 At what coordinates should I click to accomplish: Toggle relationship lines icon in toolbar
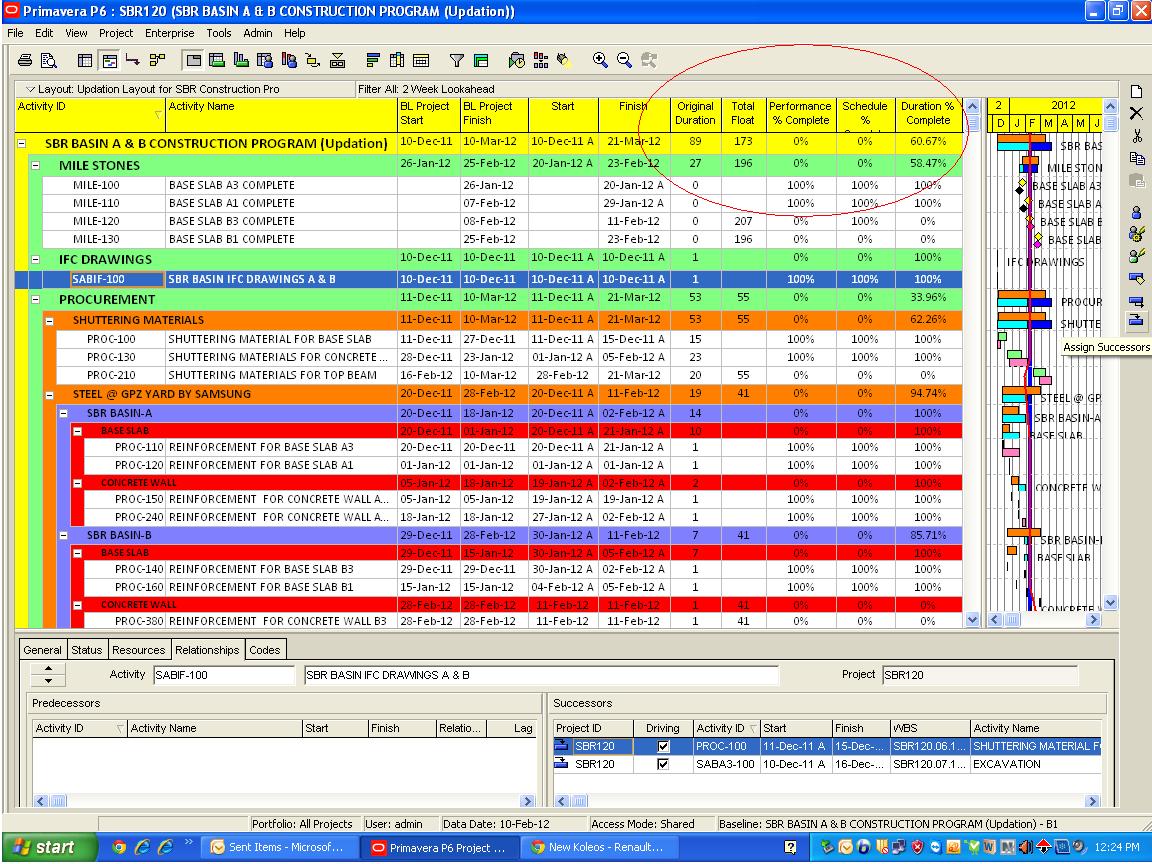133,60
